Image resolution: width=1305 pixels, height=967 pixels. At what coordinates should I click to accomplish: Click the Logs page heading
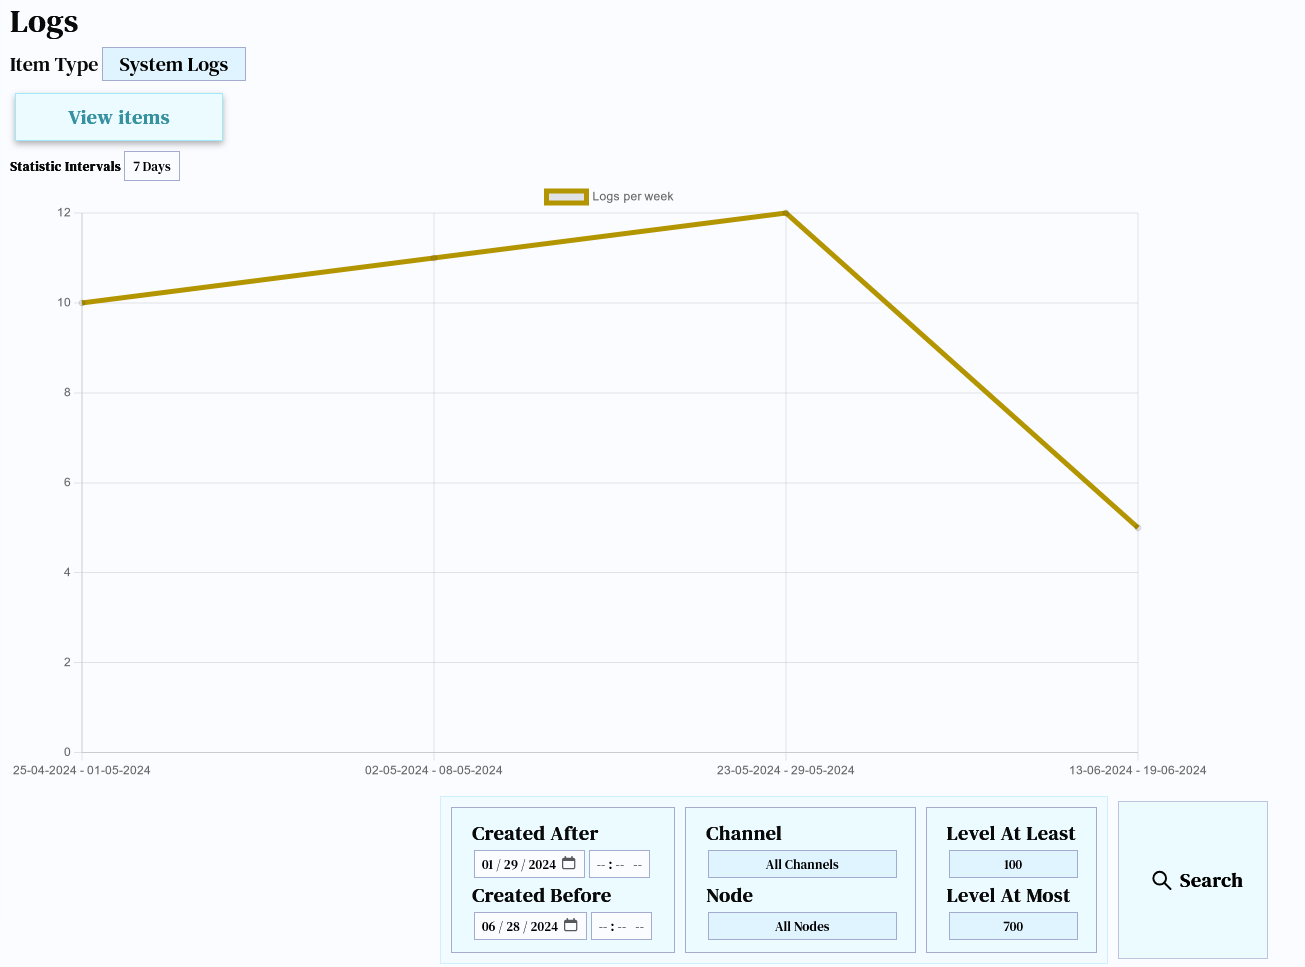(44, 22)
